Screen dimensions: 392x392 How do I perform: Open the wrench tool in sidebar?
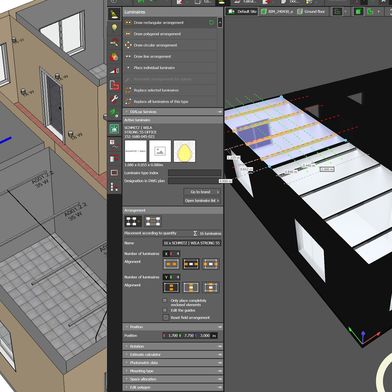click(114, 99)
